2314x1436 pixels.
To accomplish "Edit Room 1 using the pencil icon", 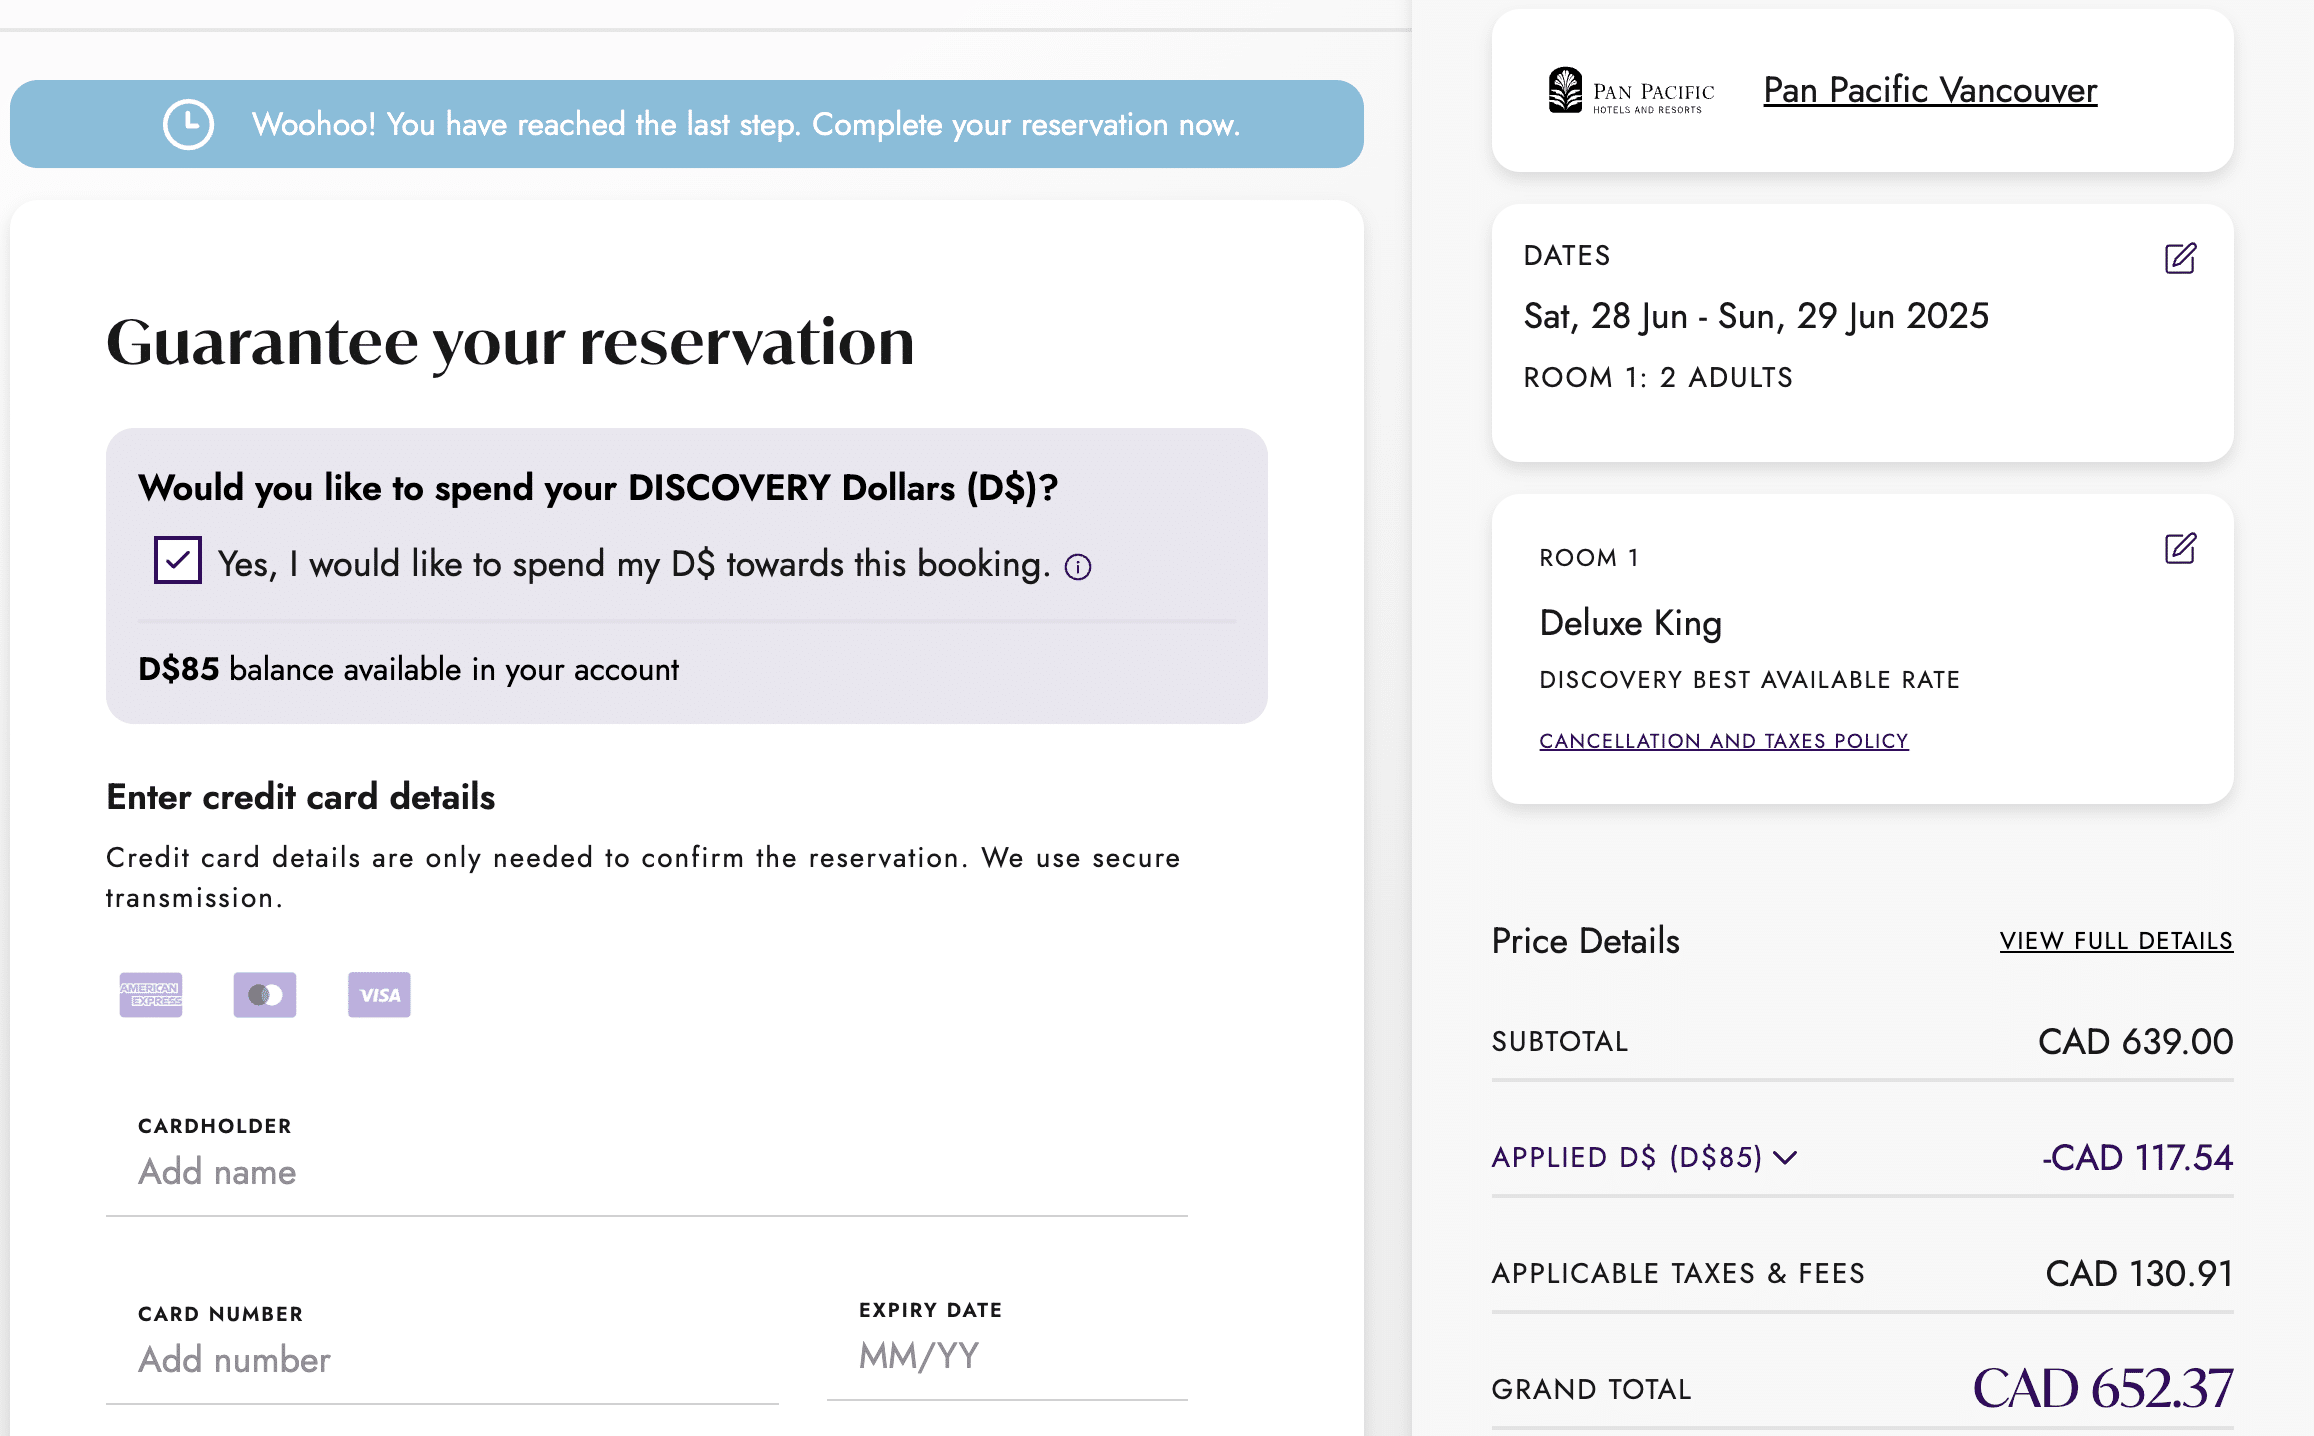I will click(x=2181, y=548).
